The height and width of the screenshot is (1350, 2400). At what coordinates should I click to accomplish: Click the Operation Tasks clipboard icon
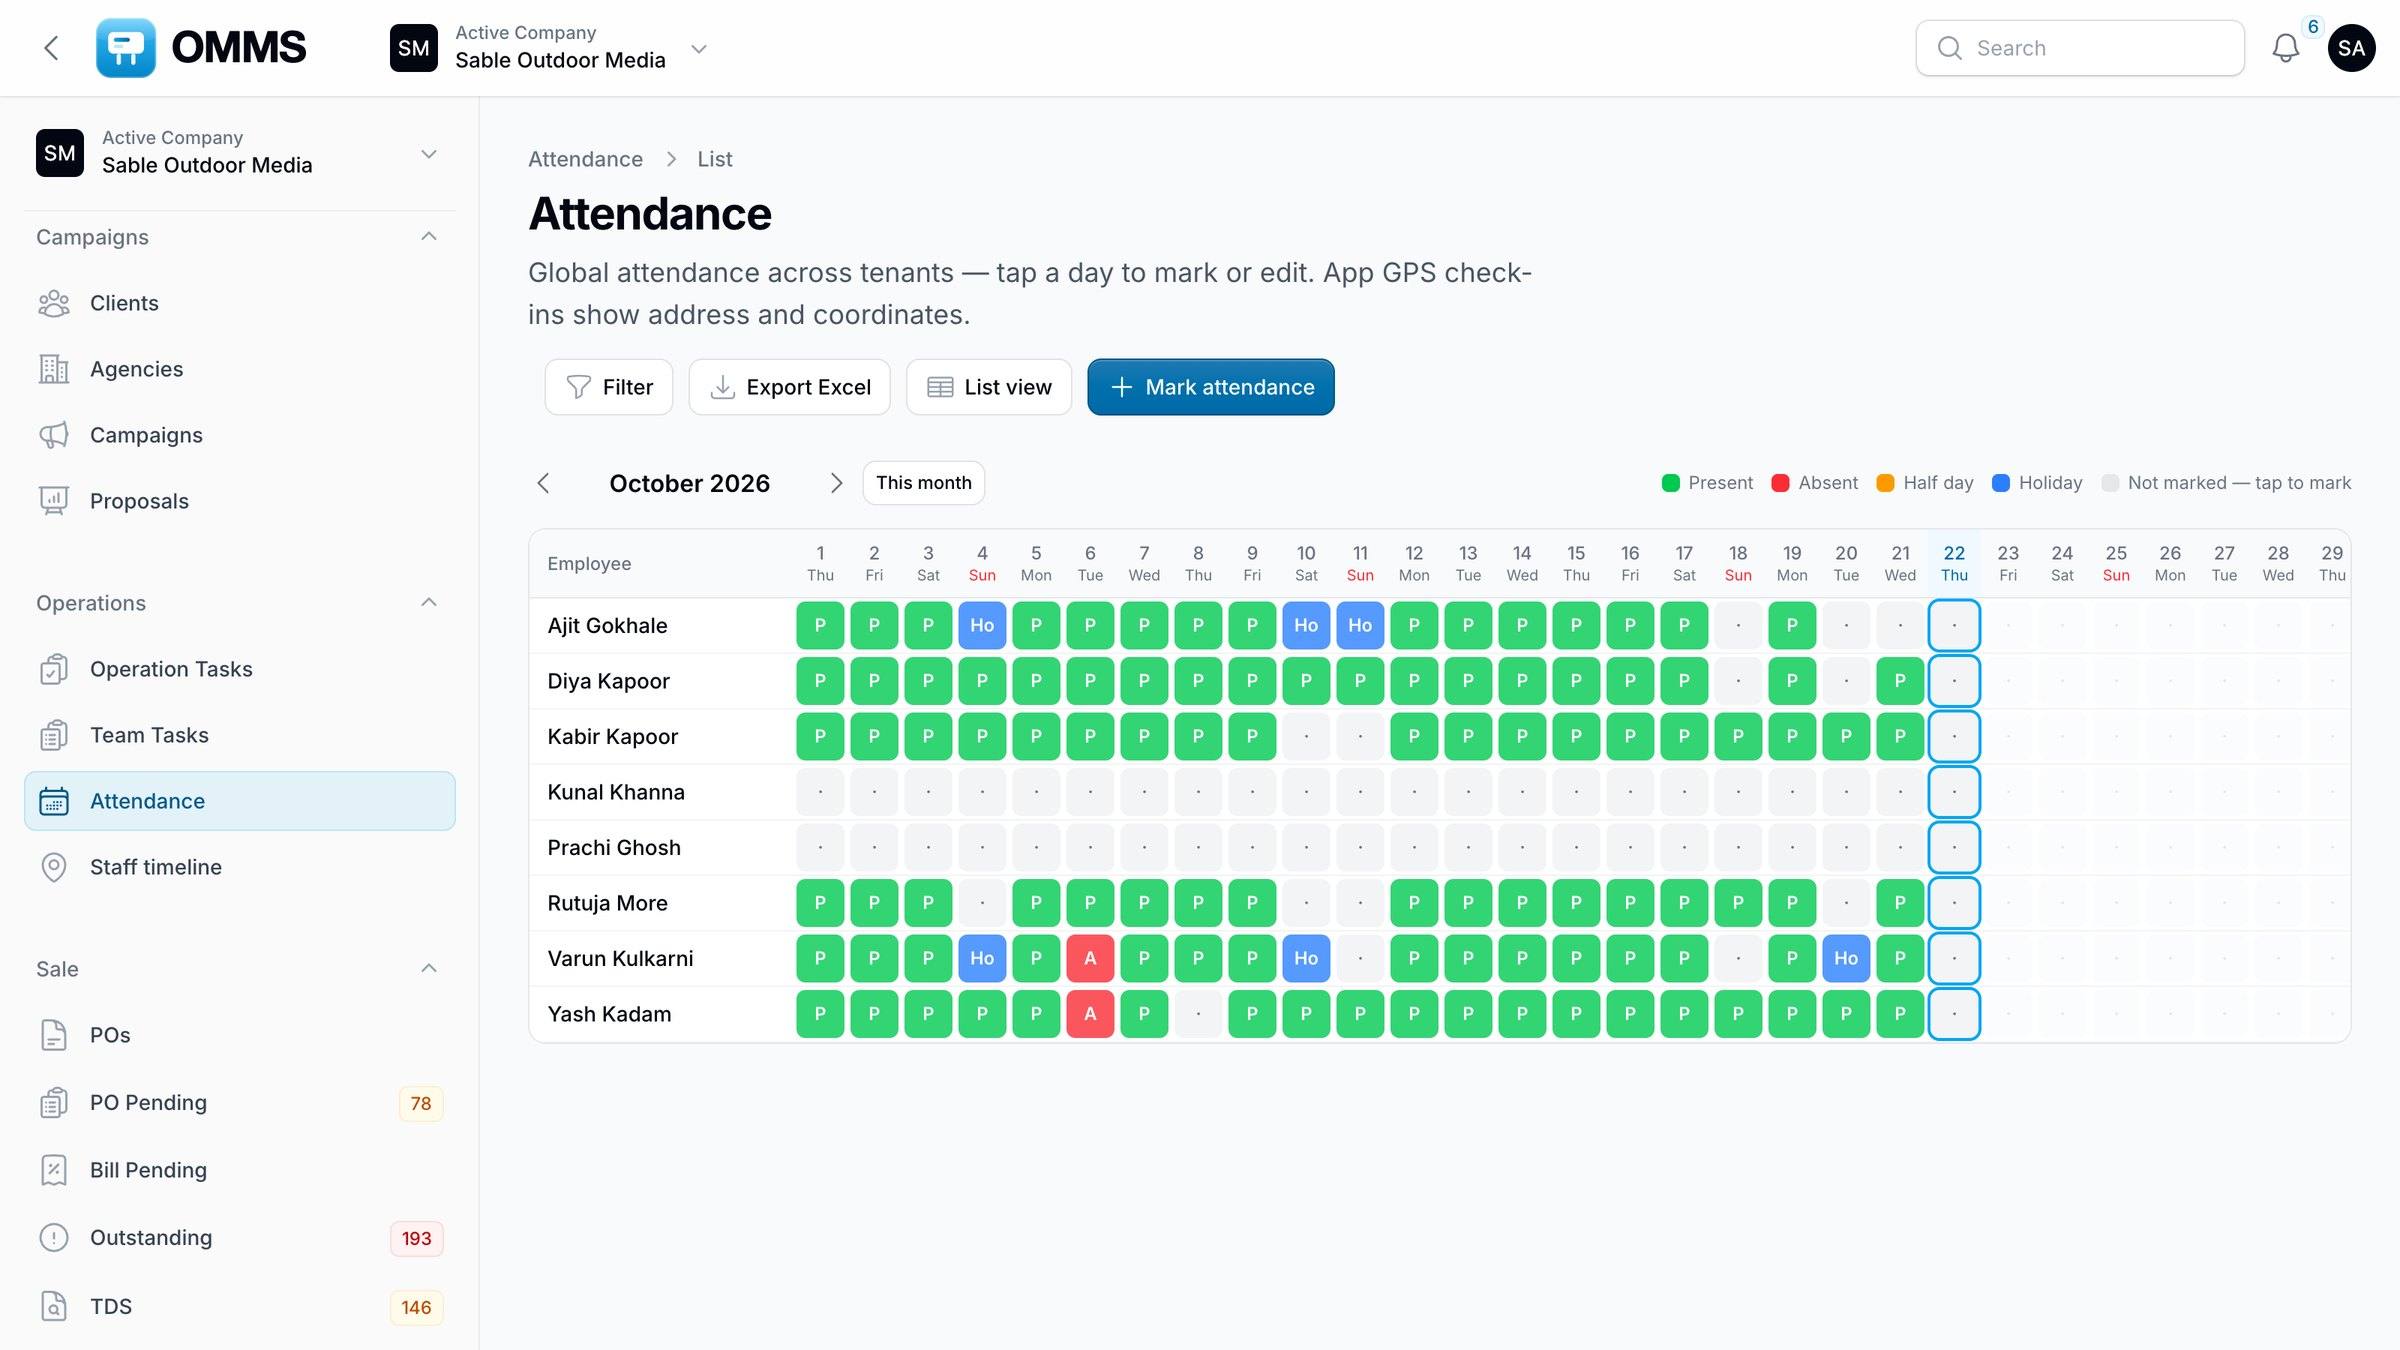[x=54, y=669]
